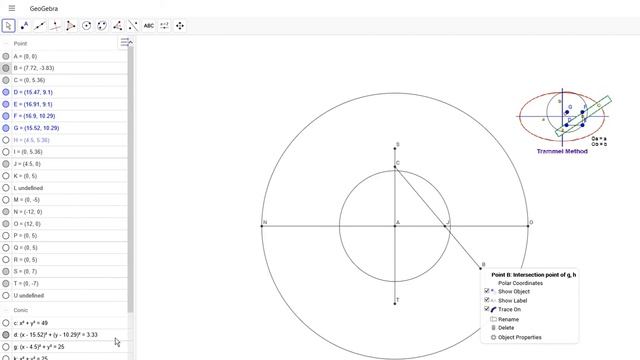Select the Move Graphics View tool
This screenshot has width=640, height=360.
pyautogui.click(x=180, y=26)
